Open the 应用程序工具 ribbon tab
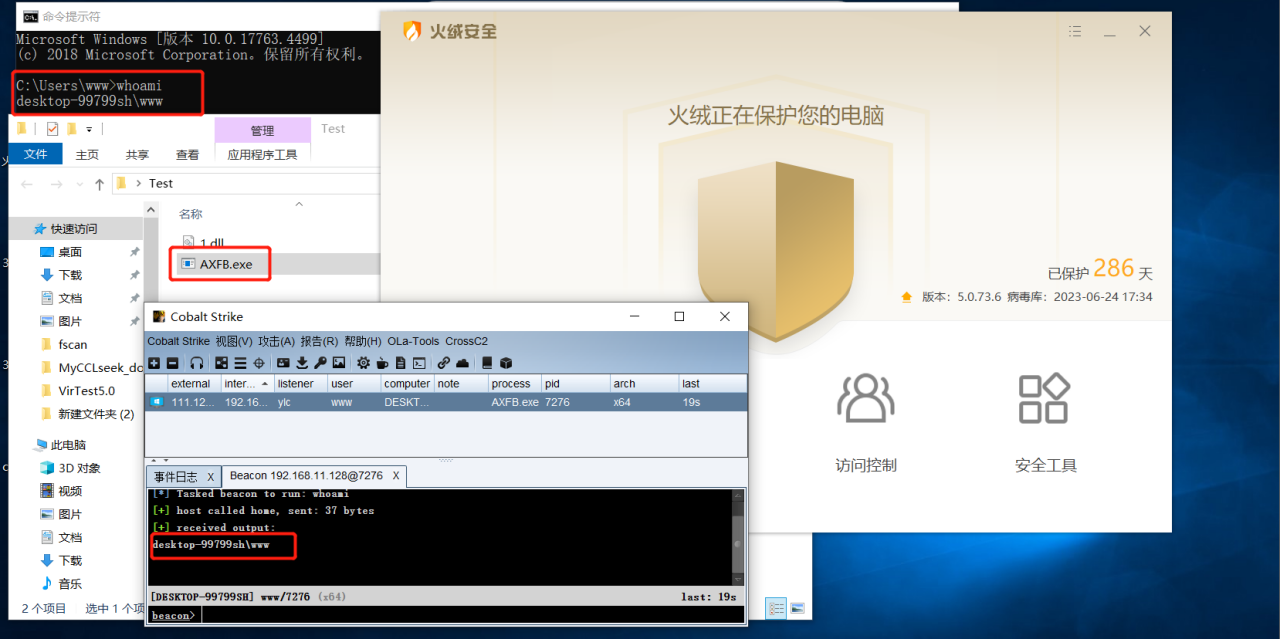Viewport: 1280px width, 639px height. (262, 154)
